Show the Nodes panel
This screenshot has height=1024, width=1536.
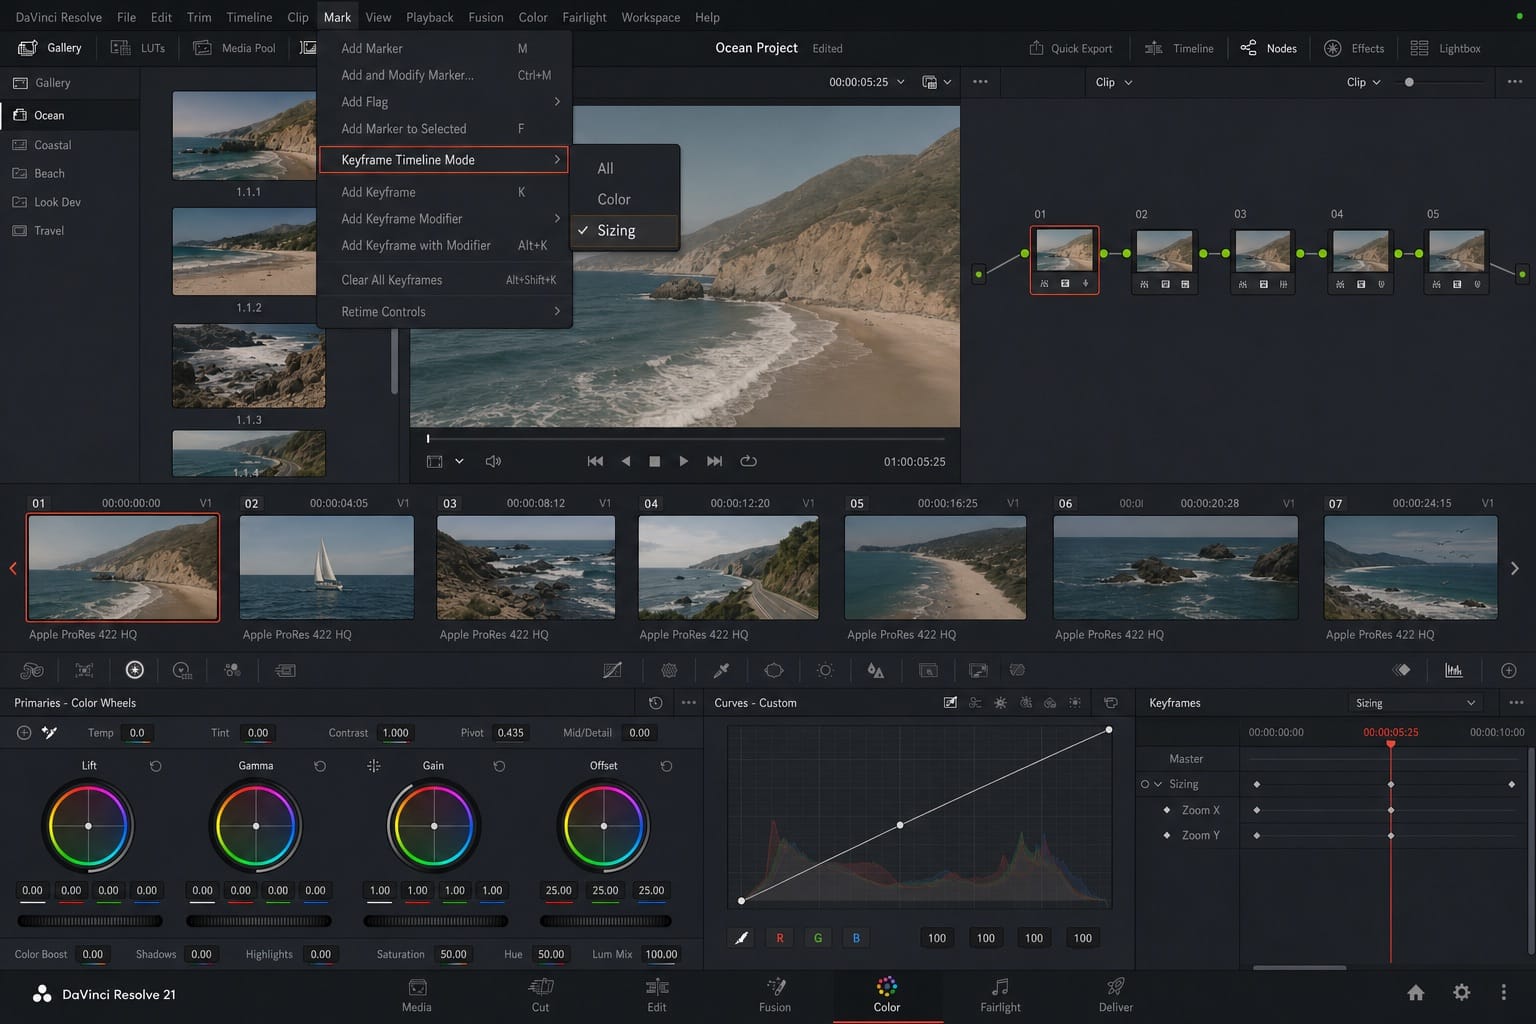tap(1269, 48)
